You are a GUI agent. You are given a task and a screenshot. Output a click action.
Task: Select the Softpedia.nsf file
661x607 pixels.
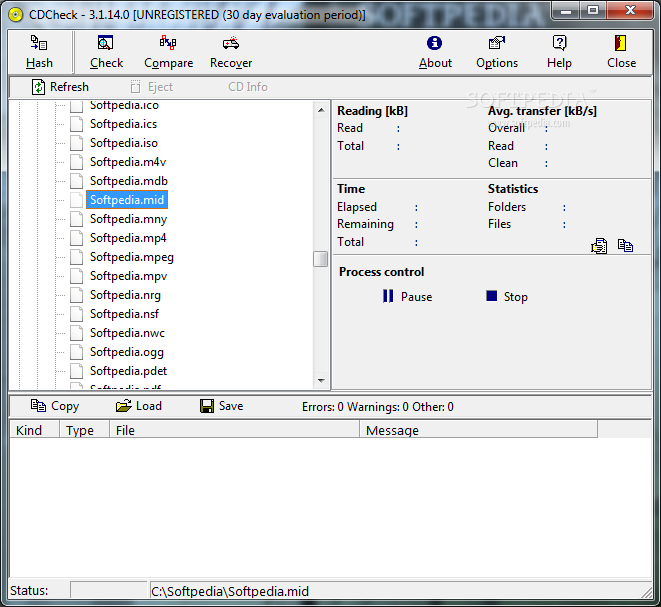124,314
